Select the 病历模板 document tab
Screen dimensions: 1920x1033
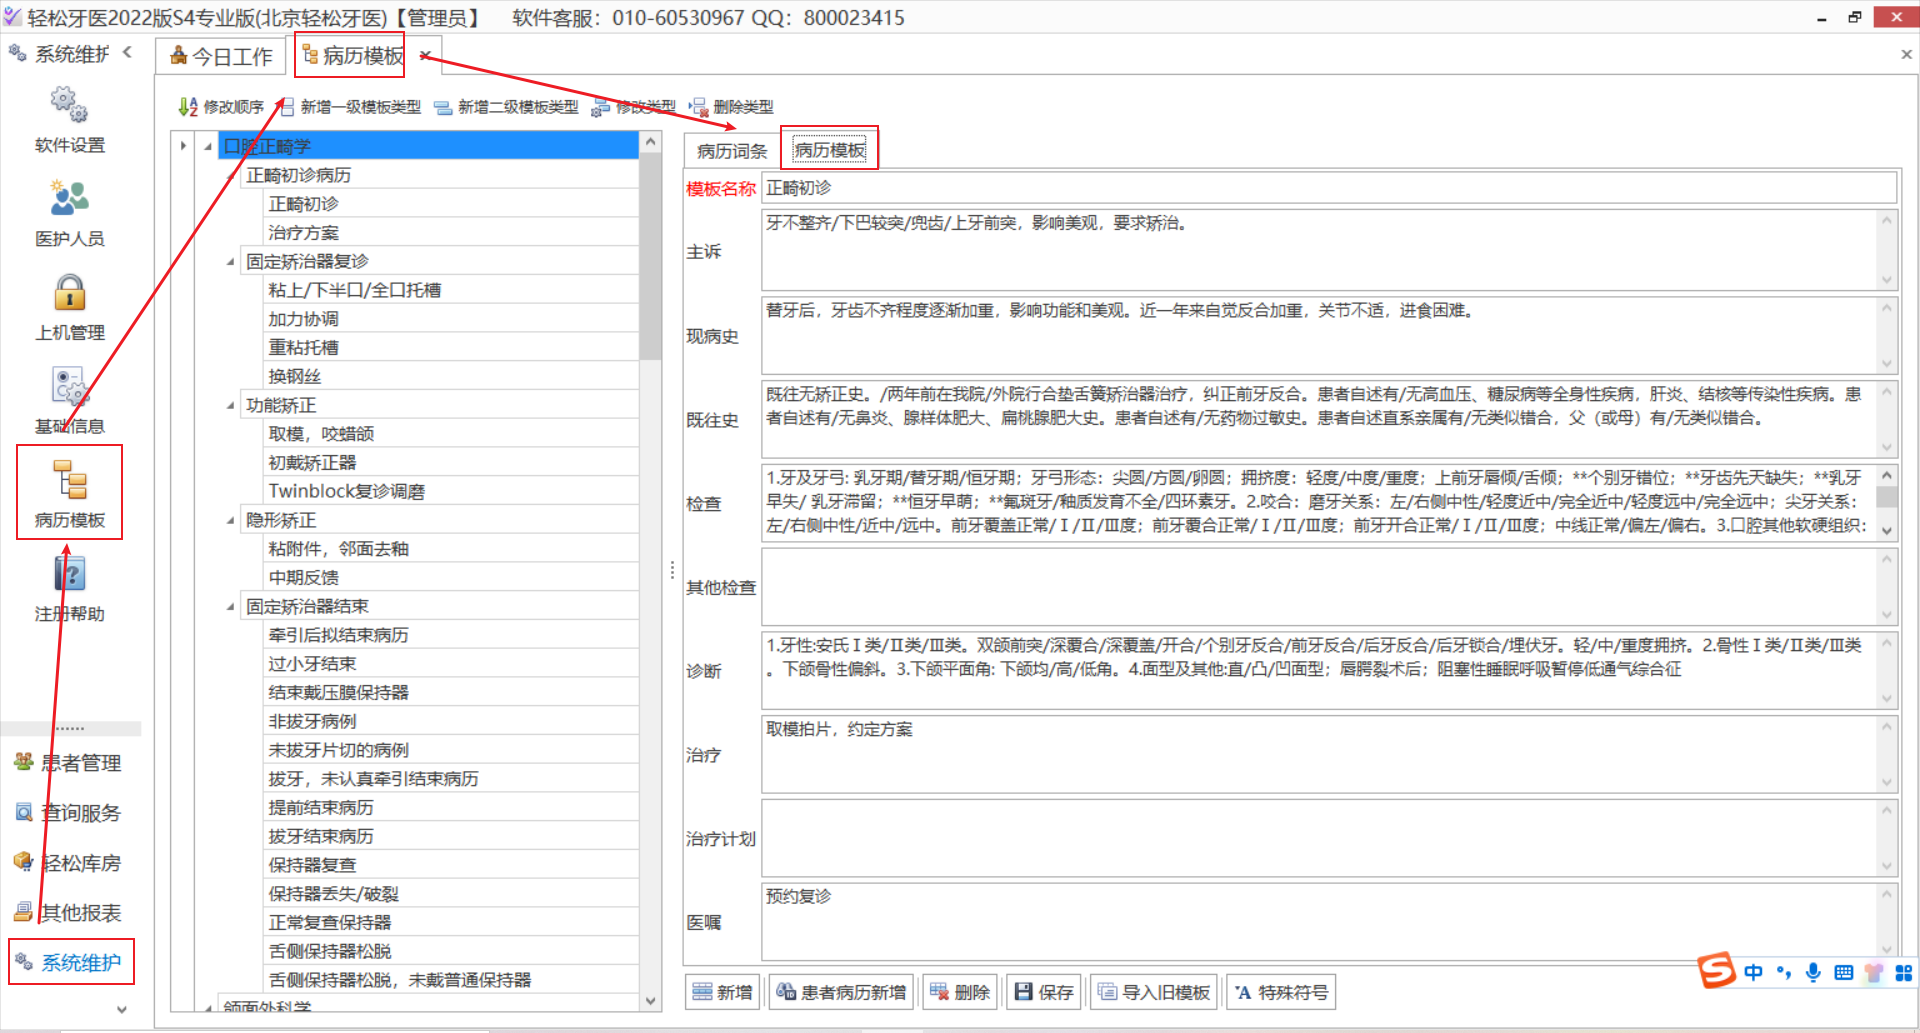pyautogui.click(x=352, y=56)
